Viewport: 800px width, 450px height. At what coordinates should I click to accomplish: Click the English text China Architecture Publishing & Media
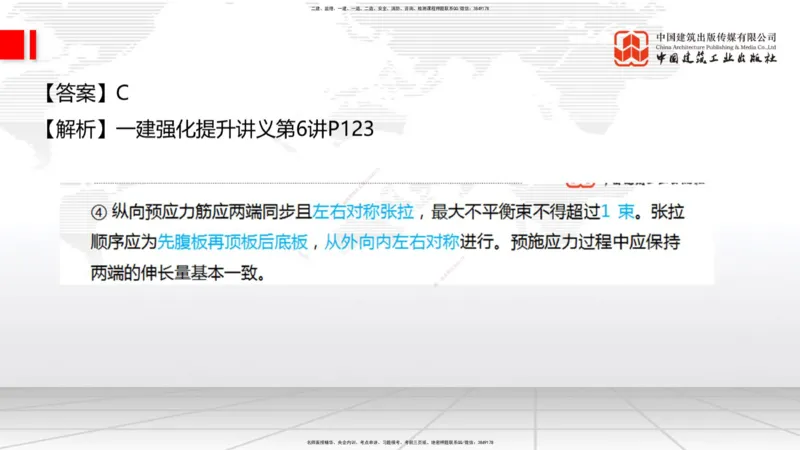point(716,47)
